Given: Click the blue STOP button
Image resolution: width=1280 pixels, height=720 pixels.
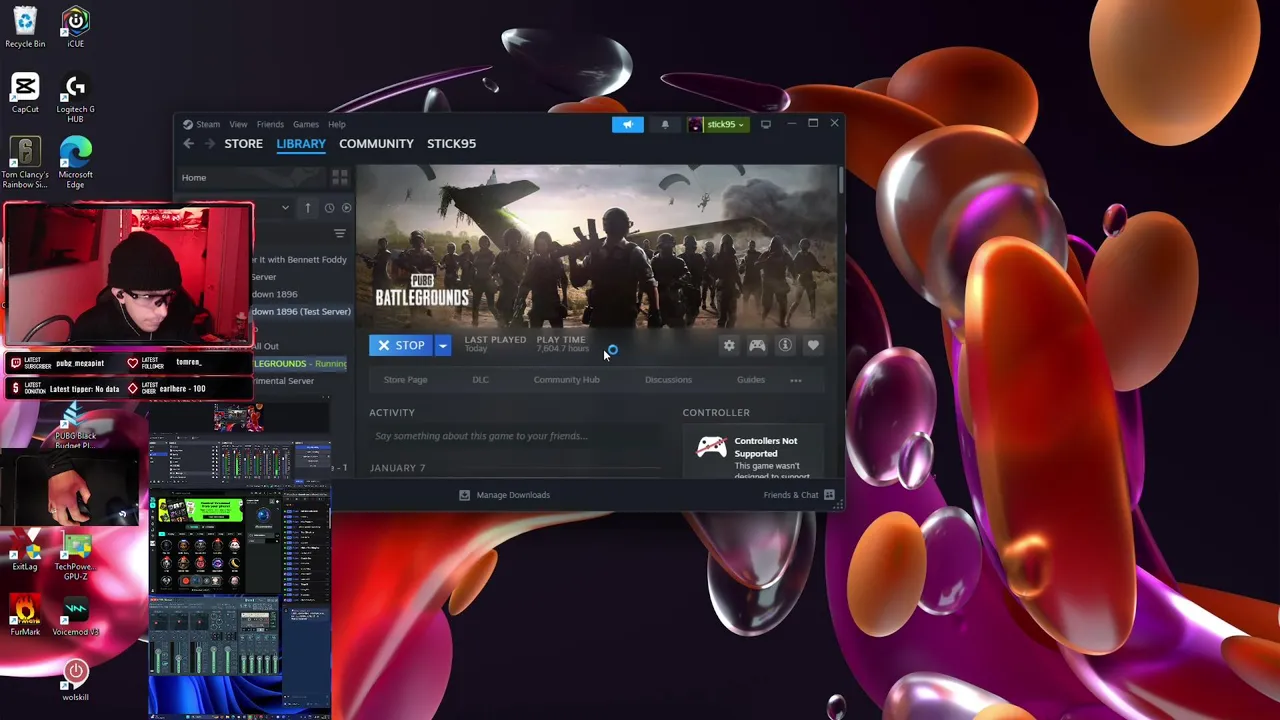Looking at the screenshot, I should (401, 345).
